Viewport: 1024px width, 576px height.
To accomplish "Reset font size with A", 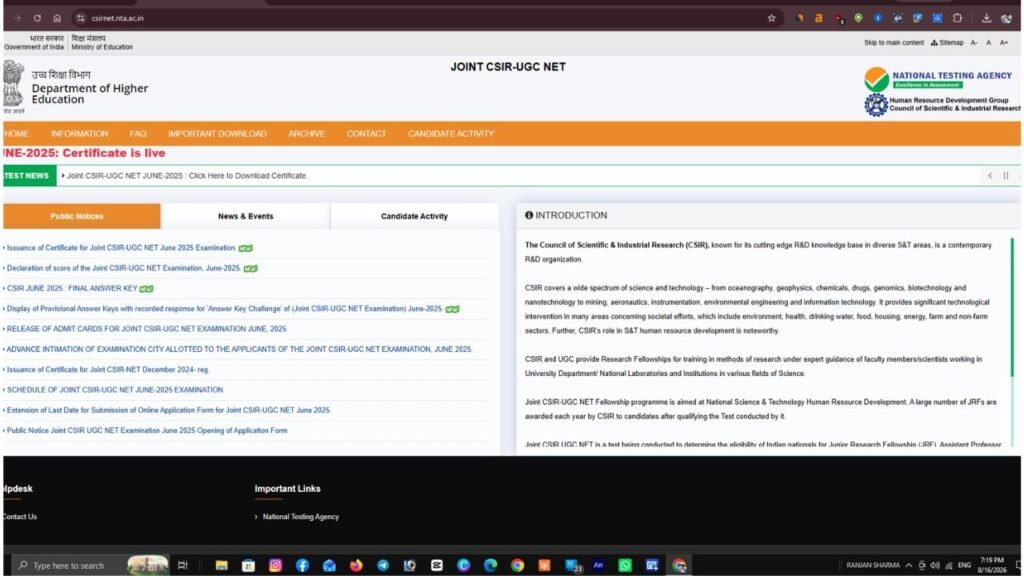I will click(989, 42).
